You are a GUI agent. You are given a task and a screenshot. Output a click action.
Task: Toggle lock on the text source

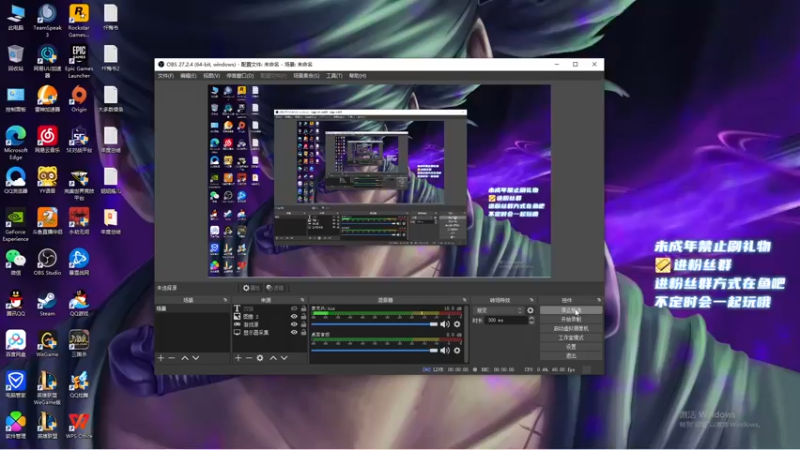point(303,308)
